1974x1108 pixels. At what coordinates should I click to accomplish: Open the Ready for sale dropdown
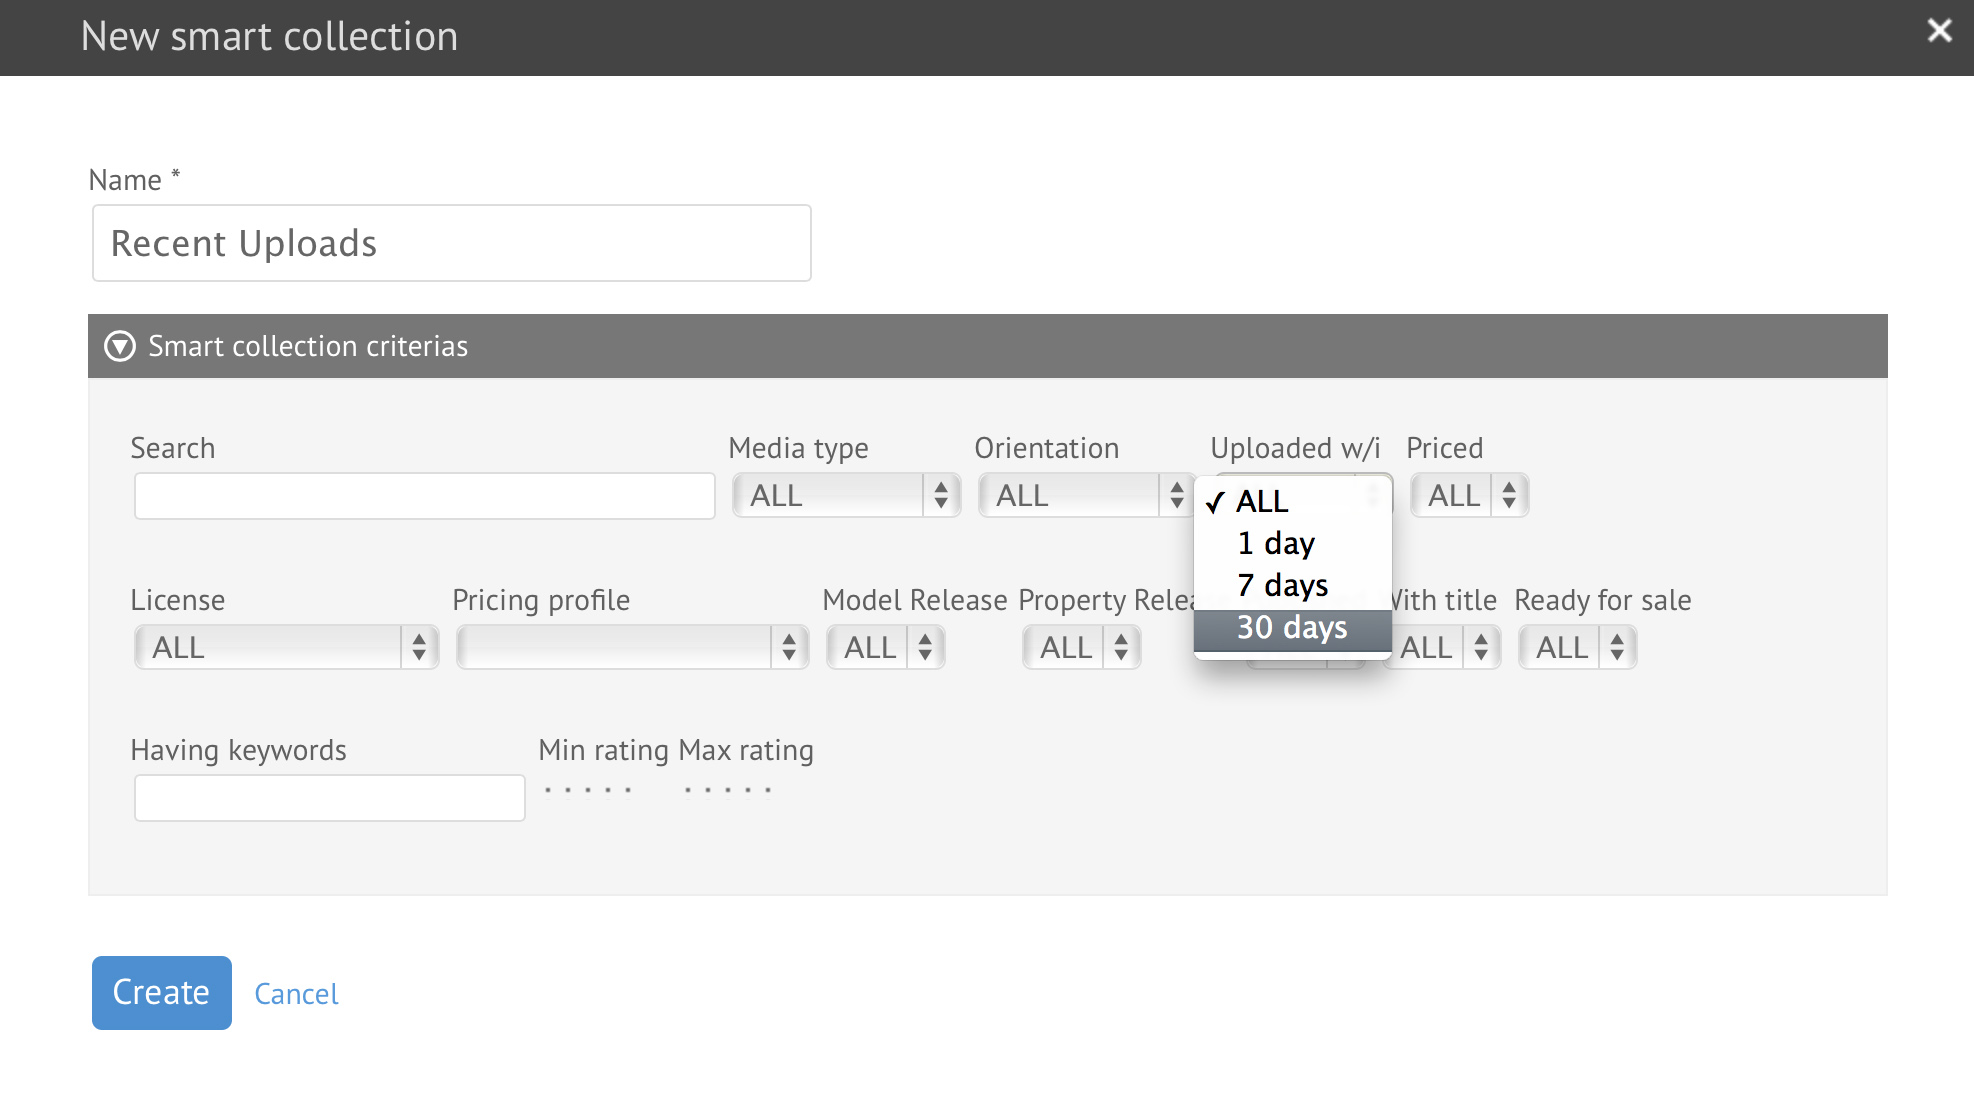pos(1577,648)
